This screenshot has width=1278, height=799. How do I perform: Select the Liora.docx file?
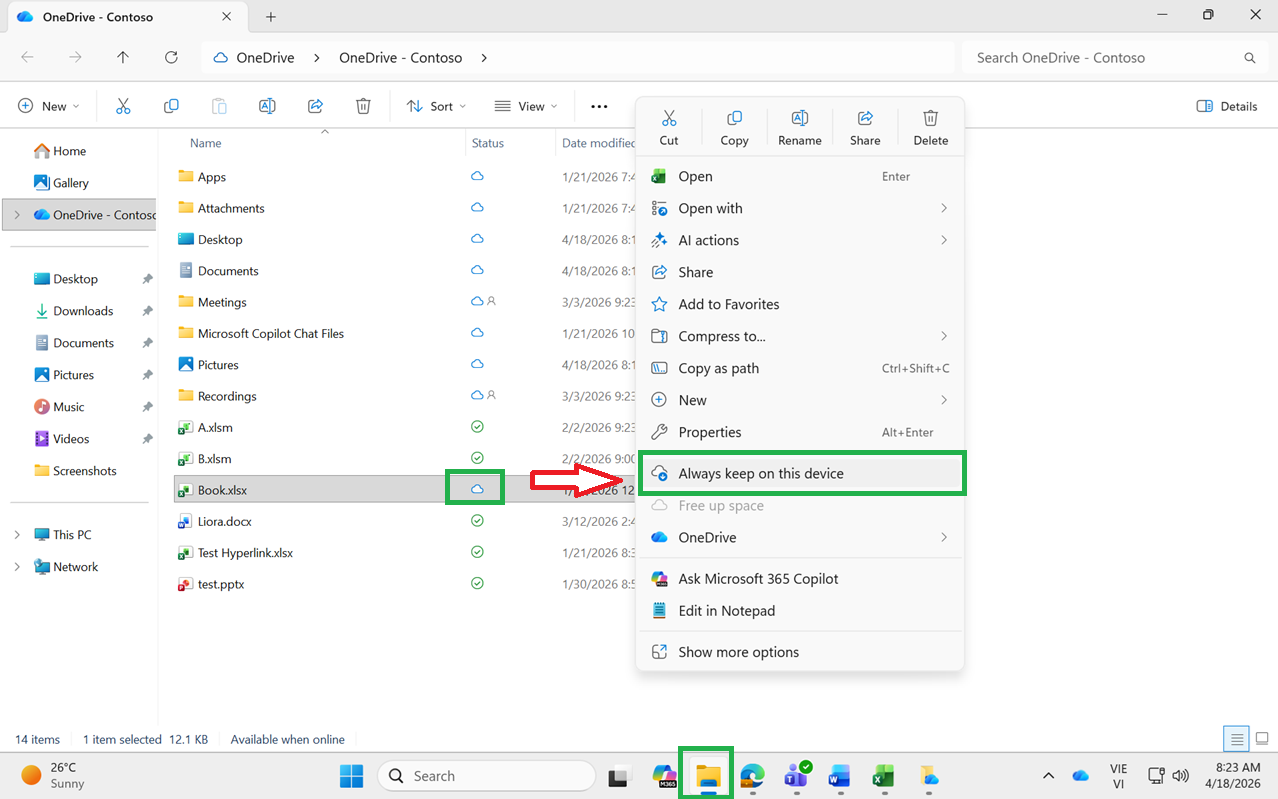[225, 521]
